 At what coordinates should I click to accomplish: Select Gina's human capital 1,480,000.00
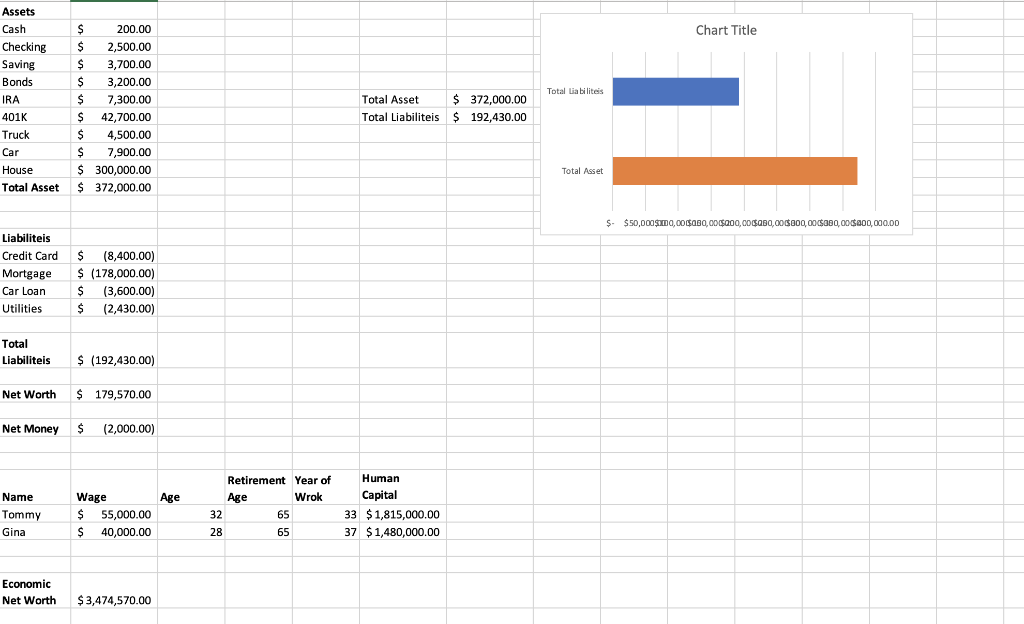pyautogui.click(x=403, y=532)
